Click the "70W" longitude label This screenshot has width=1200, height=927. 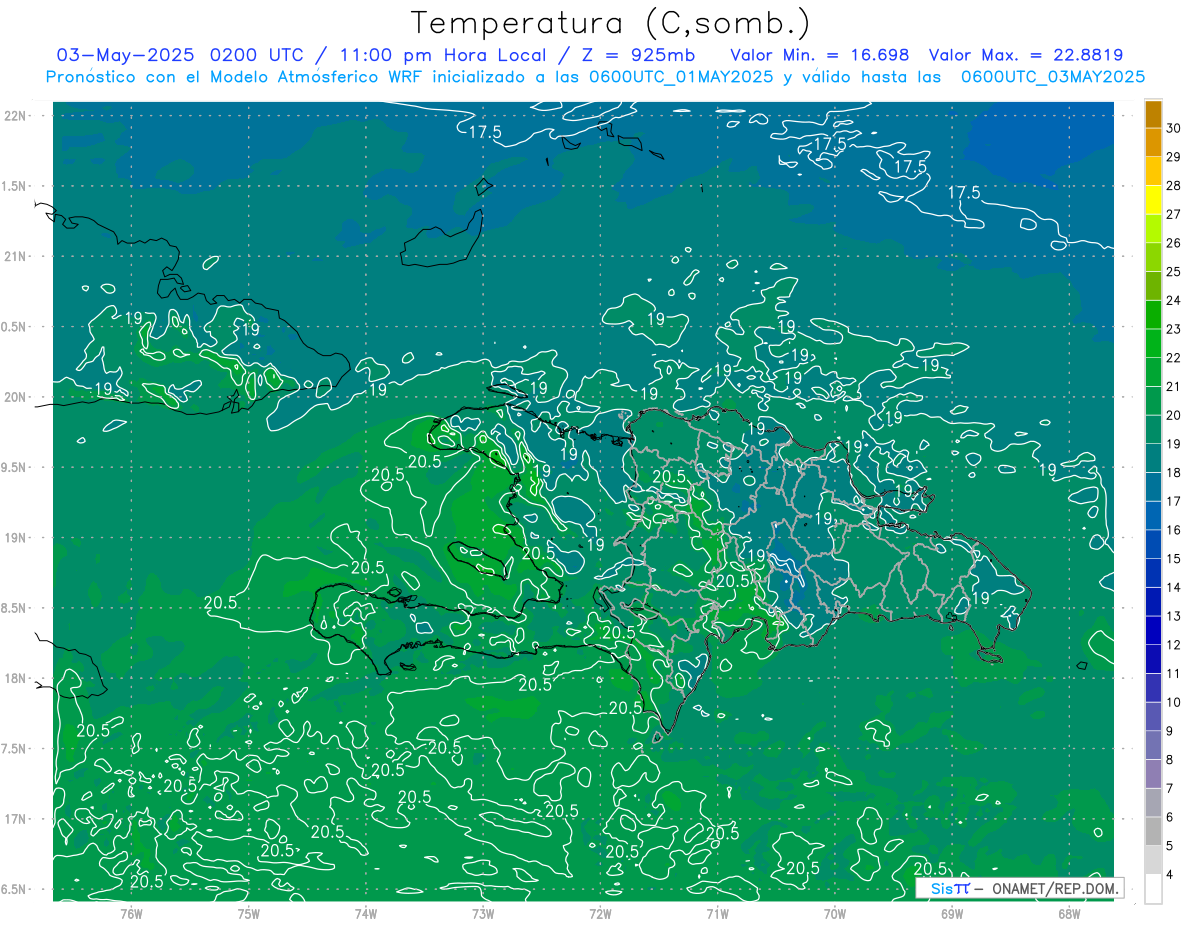point(835,912)
